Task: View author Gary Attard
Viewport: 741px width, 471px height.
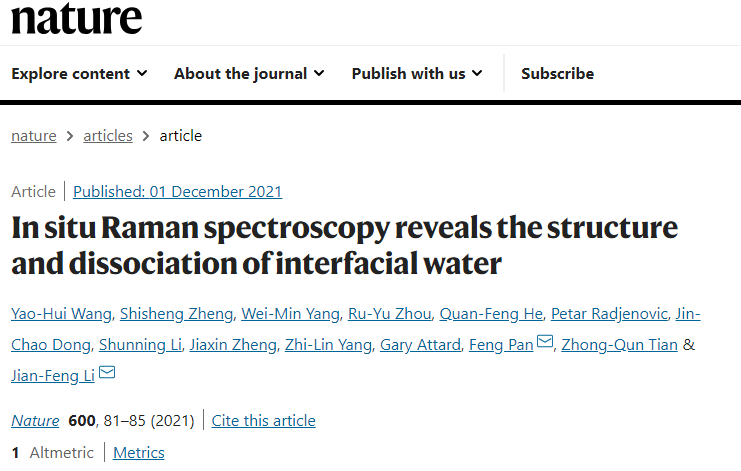Action: (420, 345)
